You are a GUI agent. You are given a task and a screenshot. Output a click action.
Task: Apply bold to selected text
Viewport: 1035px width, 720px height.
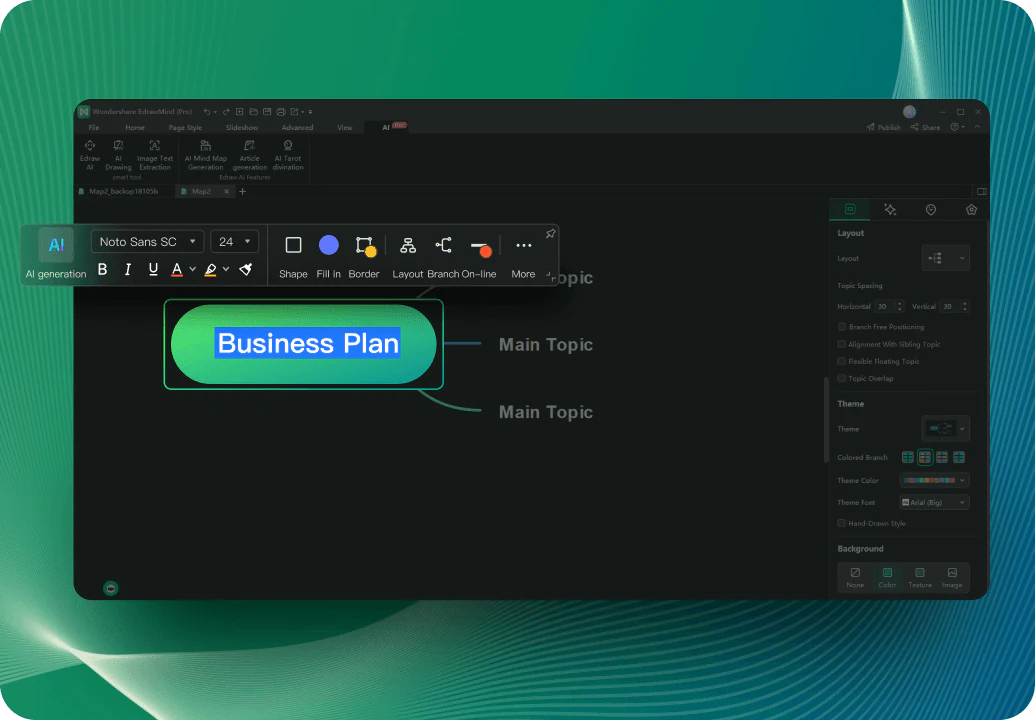(x=102, y=269)
